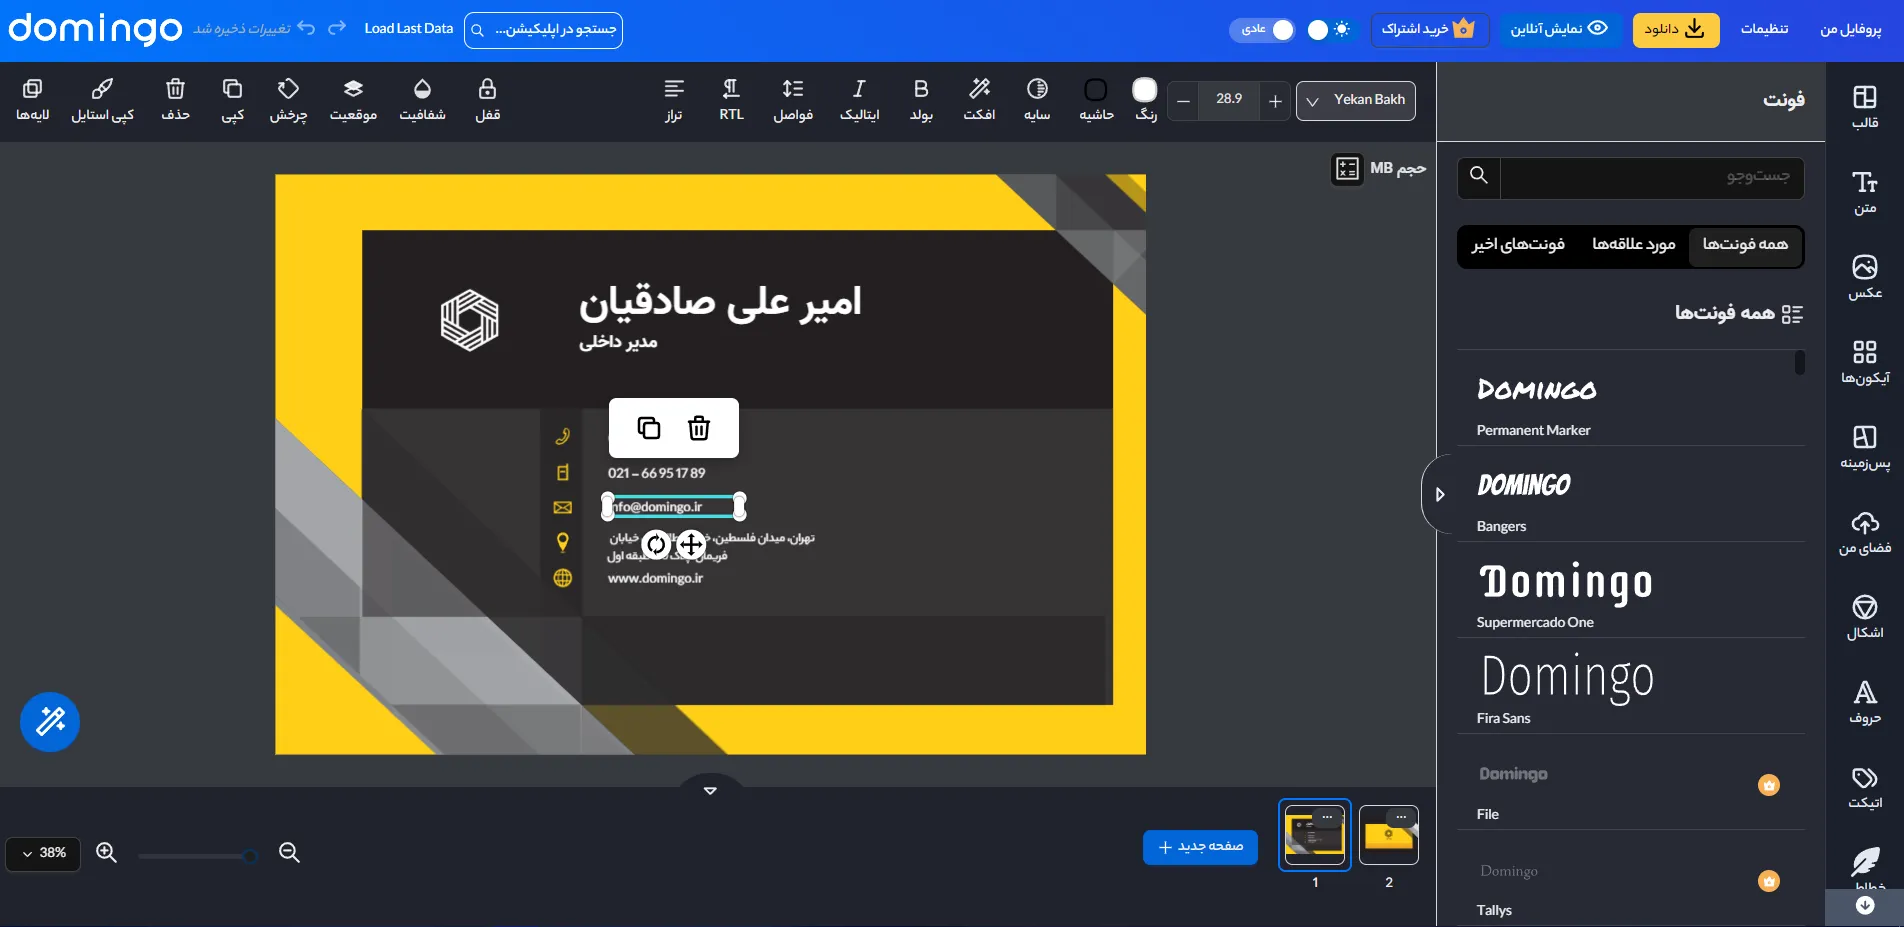Add a new page (صفحه جدید)
The height and width of the screenshot is (927, 1904).
pyautogui.click(x=1200, y=847)
